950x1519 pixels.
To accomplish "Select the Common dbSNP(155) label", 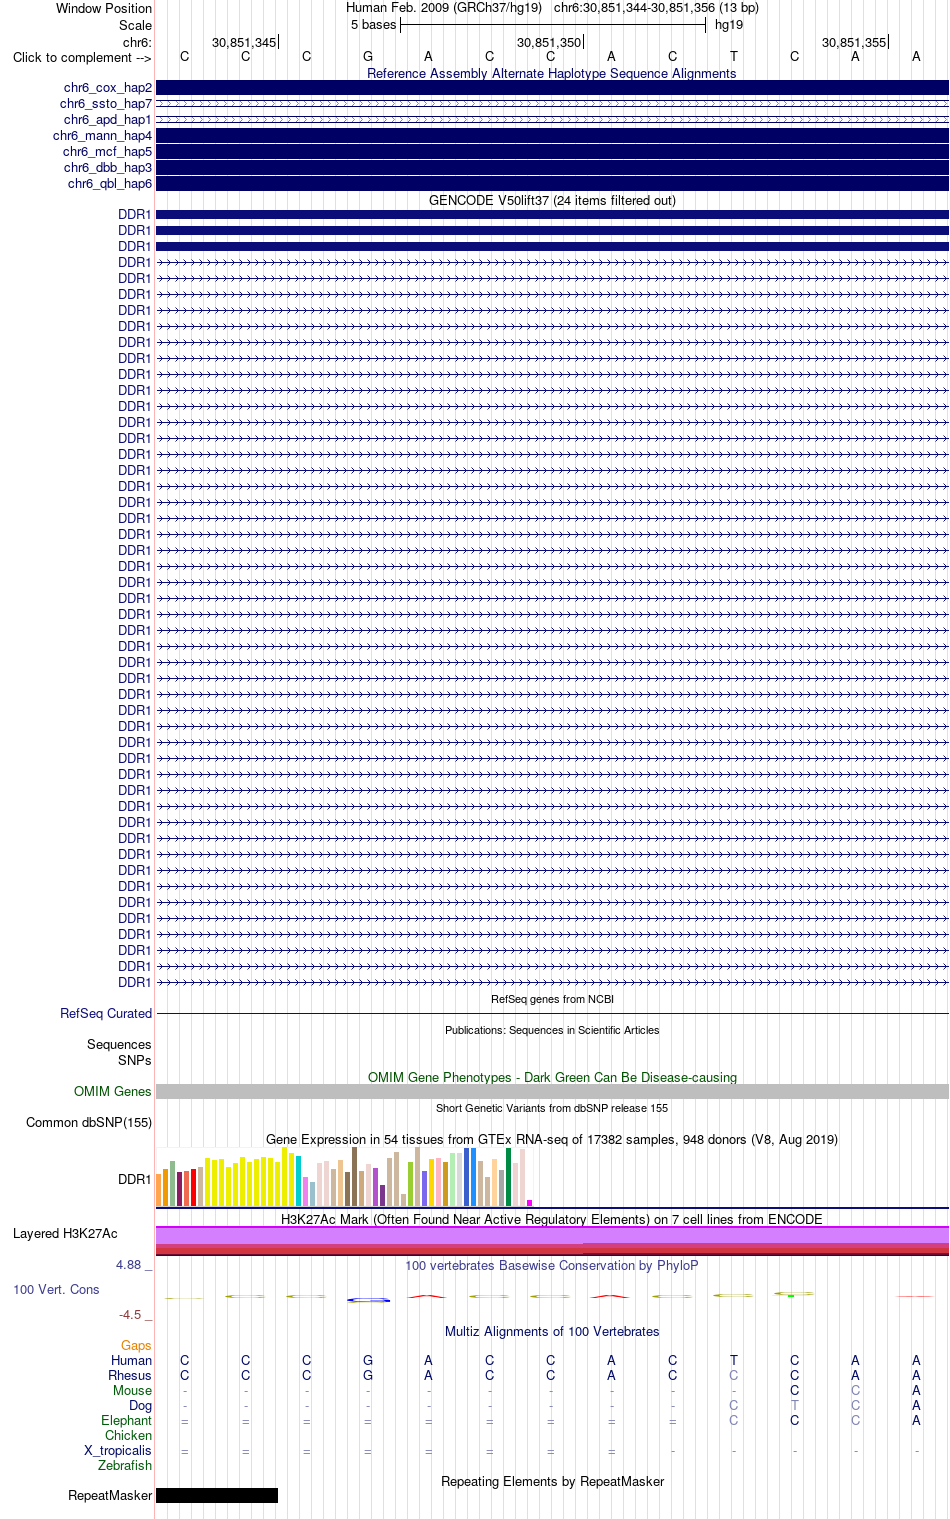I will 89,1122.
